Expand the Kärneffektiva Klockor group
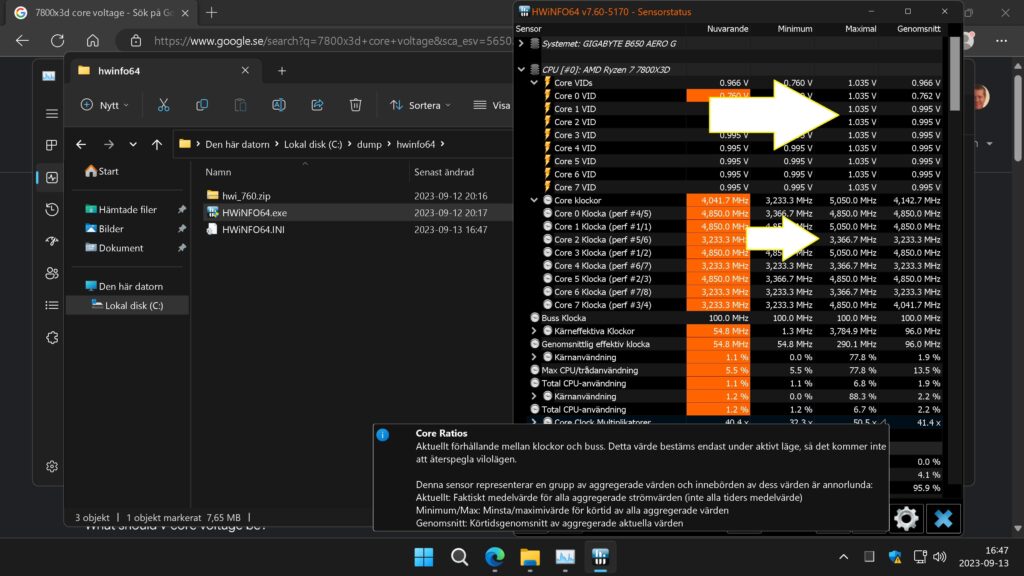This screenshot has height=576, width=1024. pos(534,331)
